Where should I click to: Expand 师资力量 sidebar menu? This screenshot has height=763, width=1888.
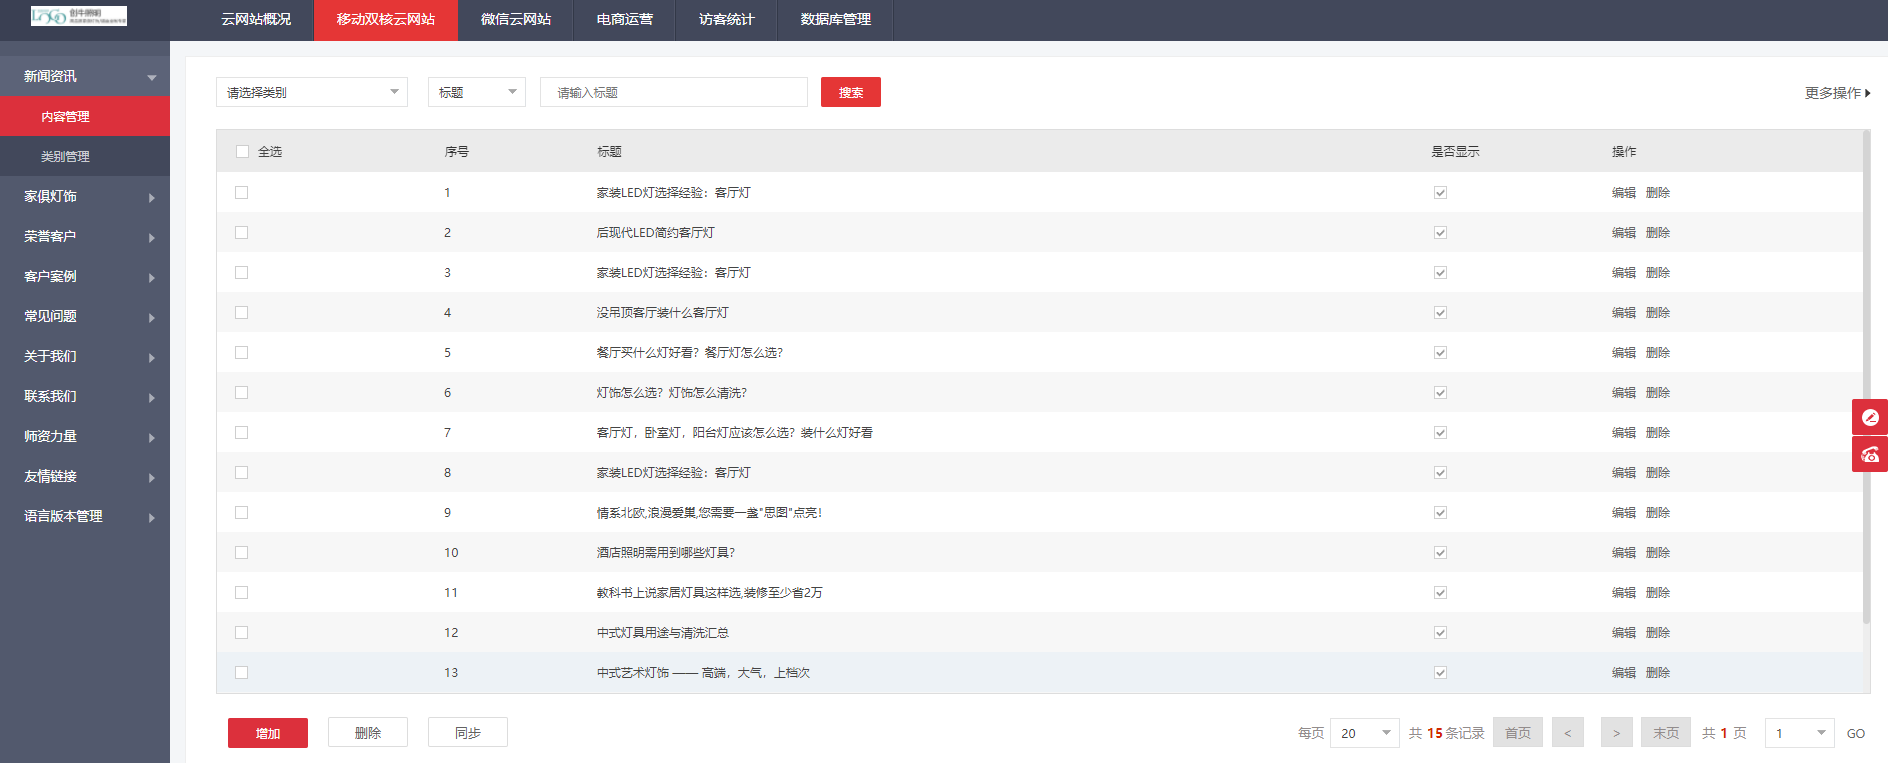coord(85,436)
